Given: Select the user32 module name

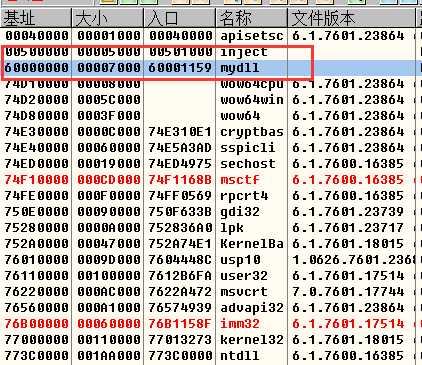Looking at the screenshot, I should pyautogui.click(x=244, y=276).
